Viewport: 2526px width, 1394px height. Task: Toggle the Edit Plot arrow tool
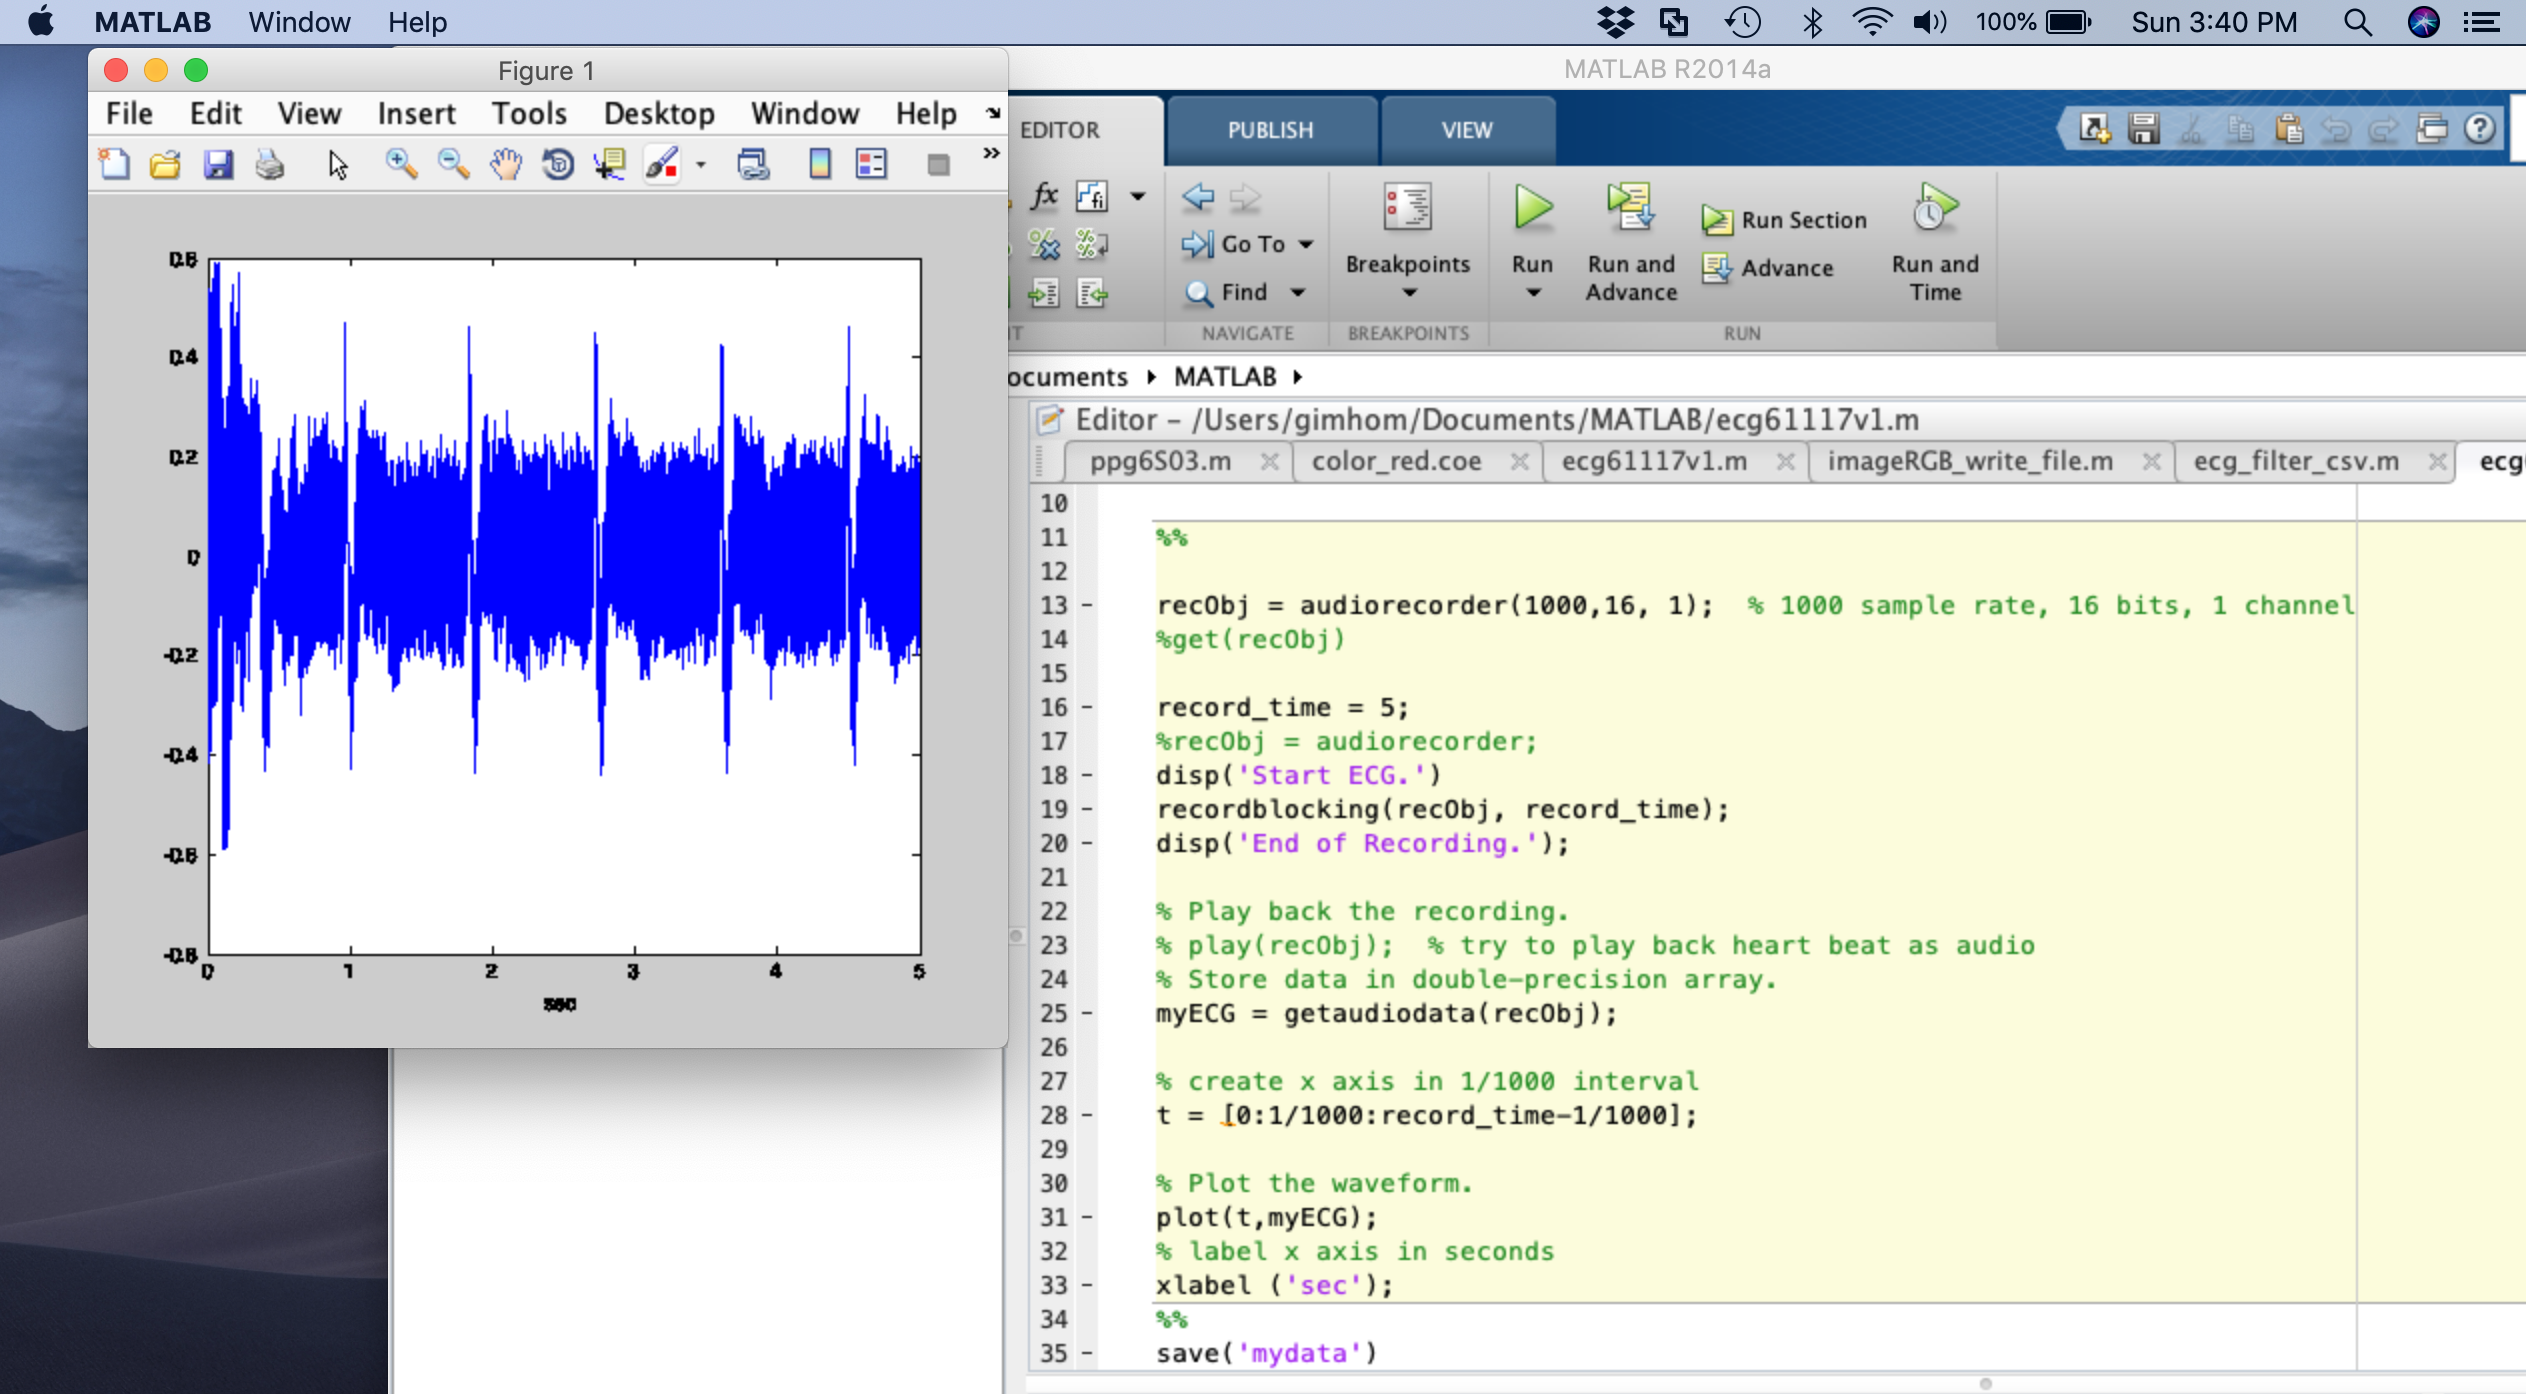click(x=338, y=164)
